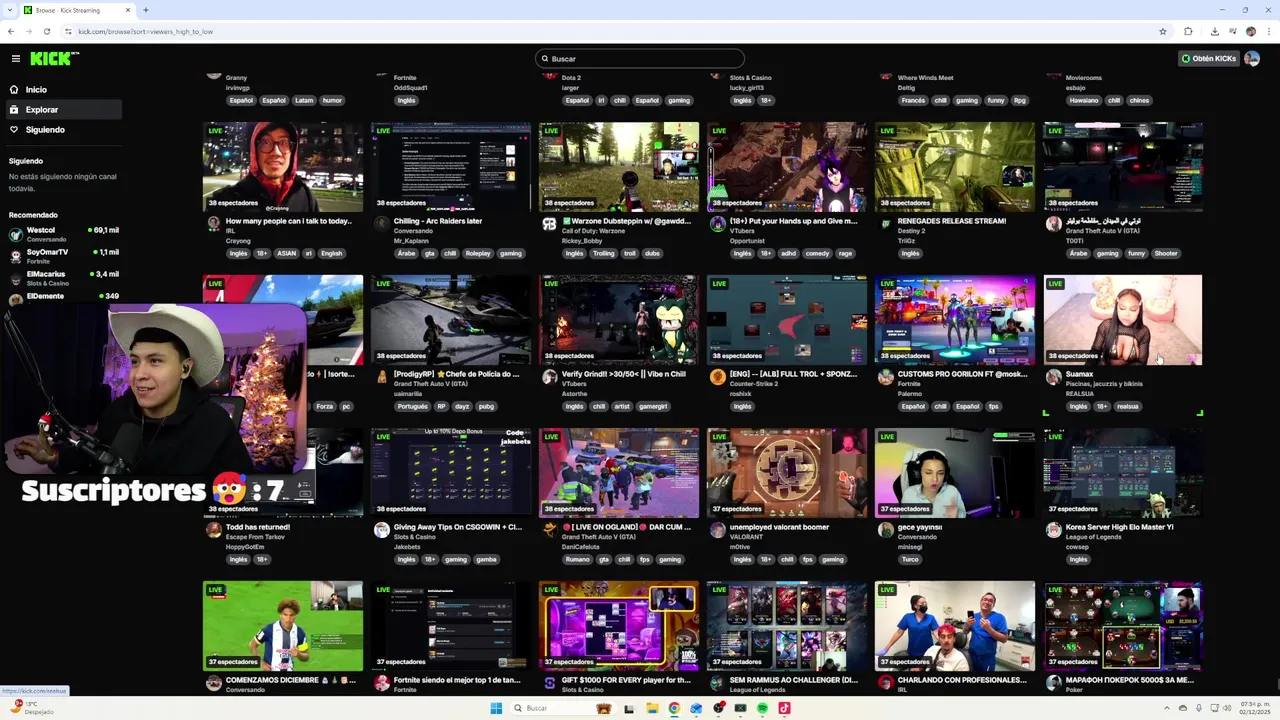This screenshot has width=1280, height=720.
Task: Open the Westcol recommended channel avatar
Action: click(15, 235)
